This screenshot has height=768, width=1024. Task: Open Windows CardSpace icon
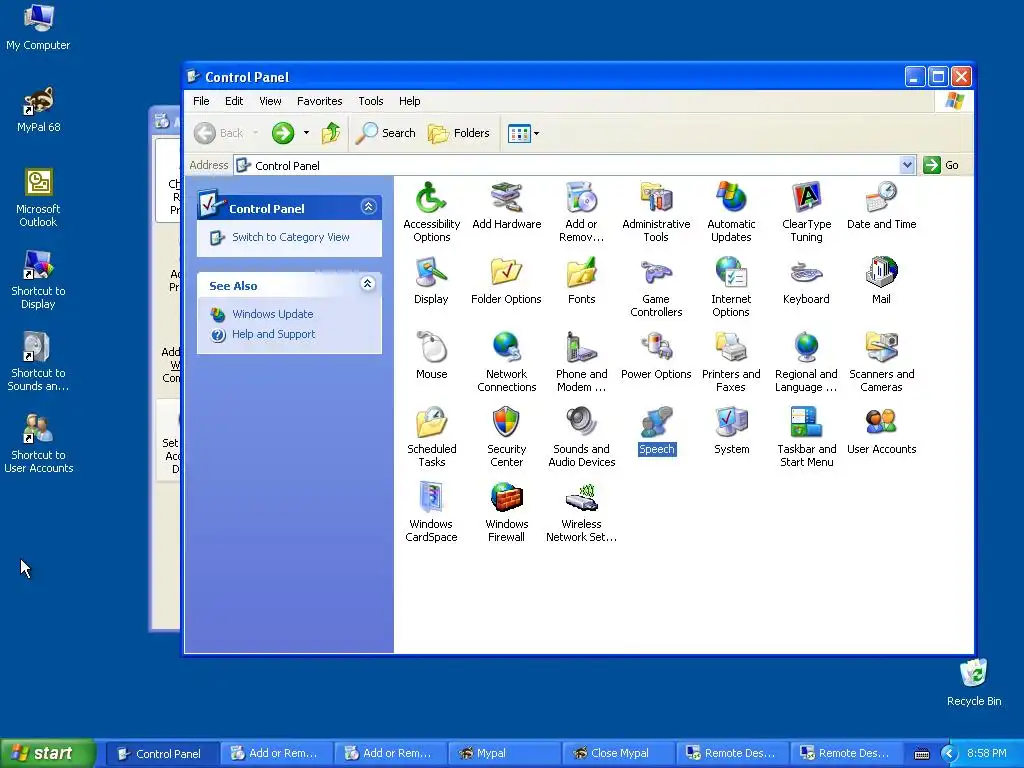click(431, 512)
